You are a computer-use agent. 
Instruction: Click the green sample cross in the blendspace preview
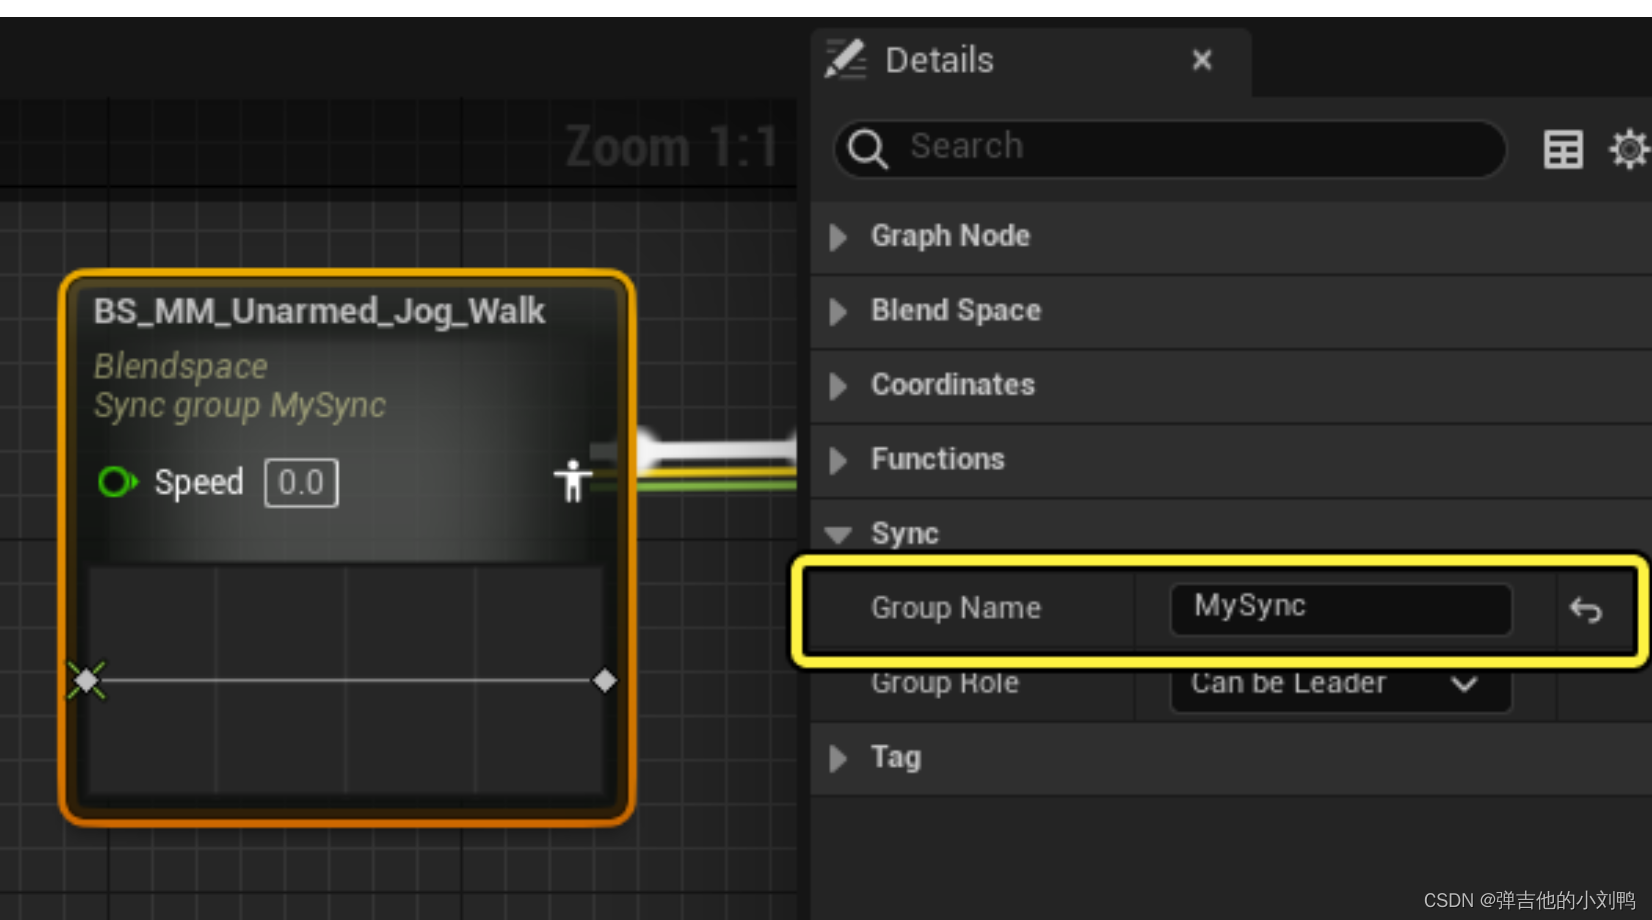(x=87, y=680)
